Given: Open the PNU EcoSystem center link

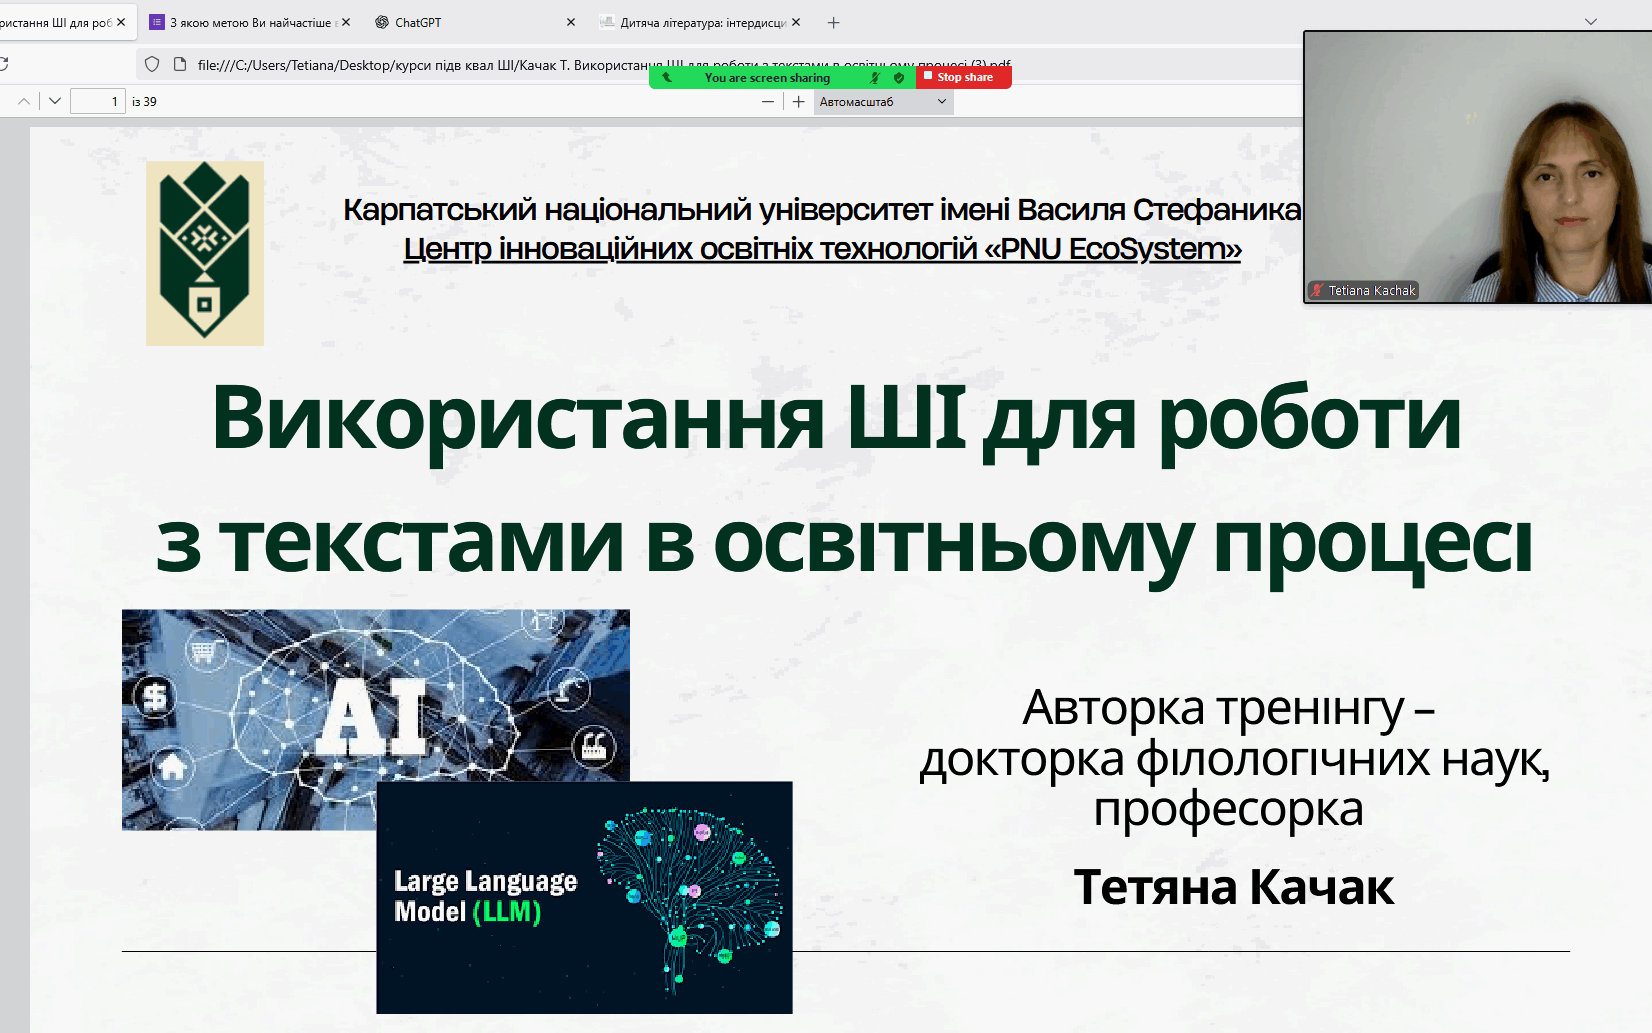Looking at the screenshot, I should [822, 248].
